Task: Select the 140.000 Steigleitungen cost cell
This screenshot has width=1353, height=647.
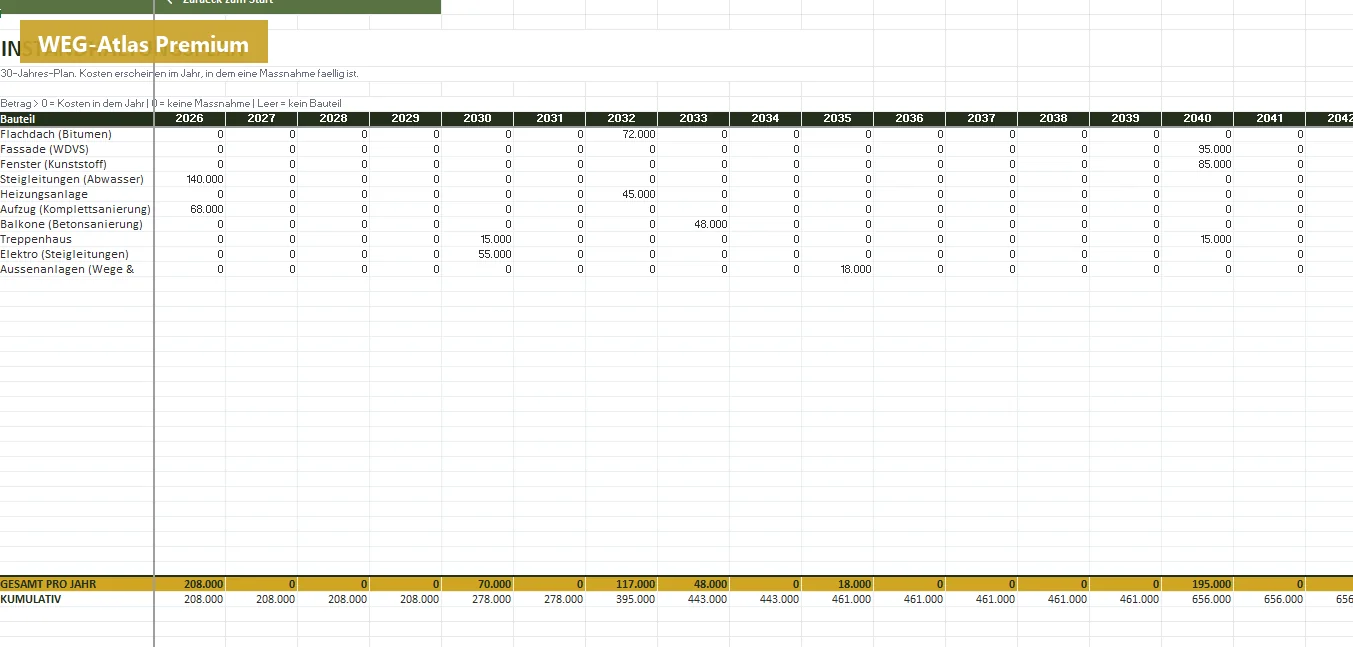Action: click(x=190, y=179)
